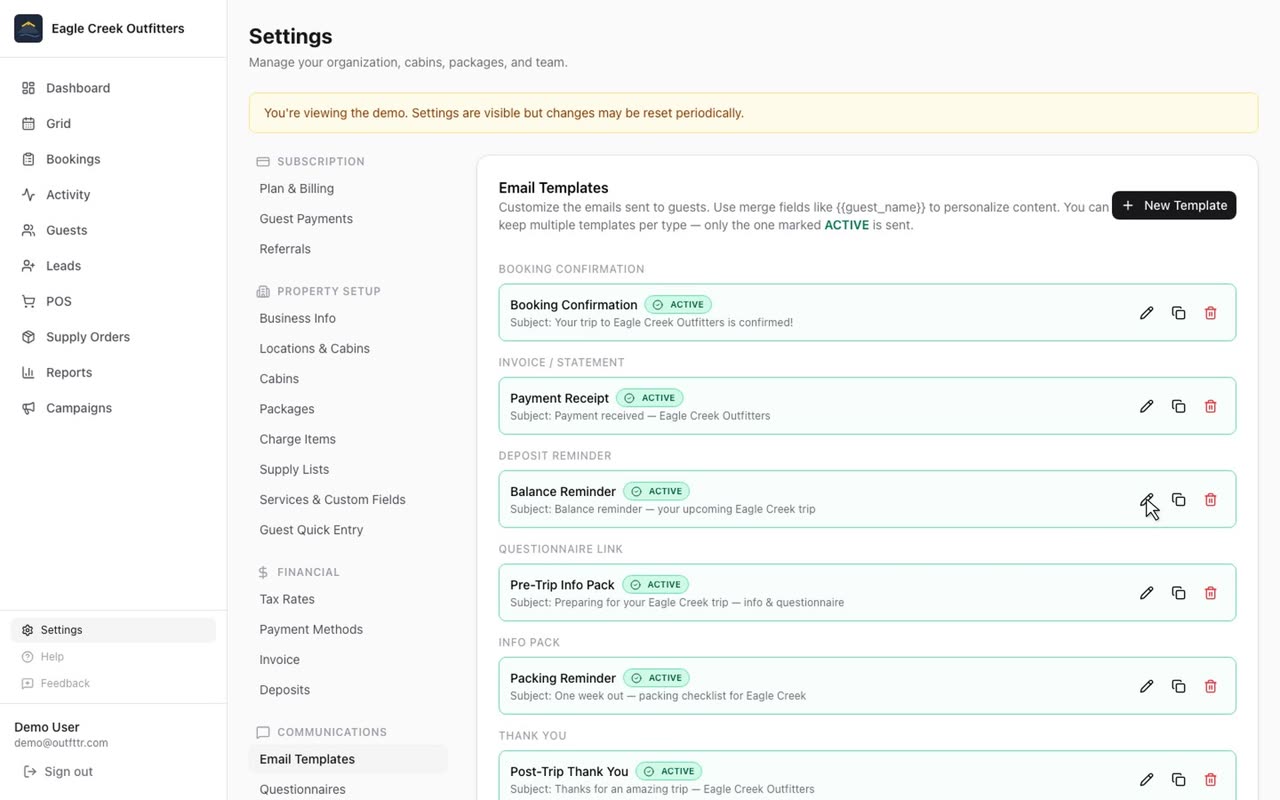The height and width of the screenshot is (800, 1280).
Task: Duplicate the Packing Reminder template
Action: pyautogui.click(x=1179, y=686)
